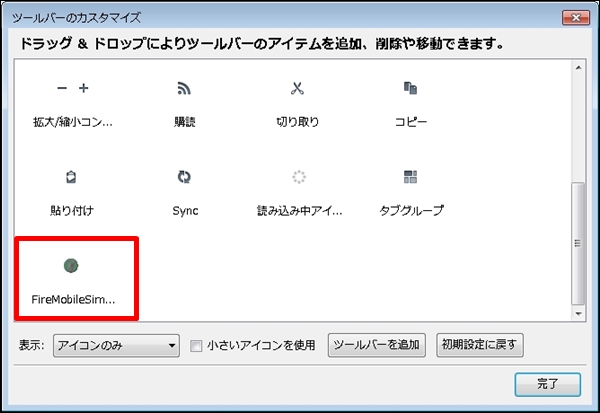Image resolution: width=600 pixels, height=413 pixels.
Task: Click the Sync label text
Action: [185, 211]
